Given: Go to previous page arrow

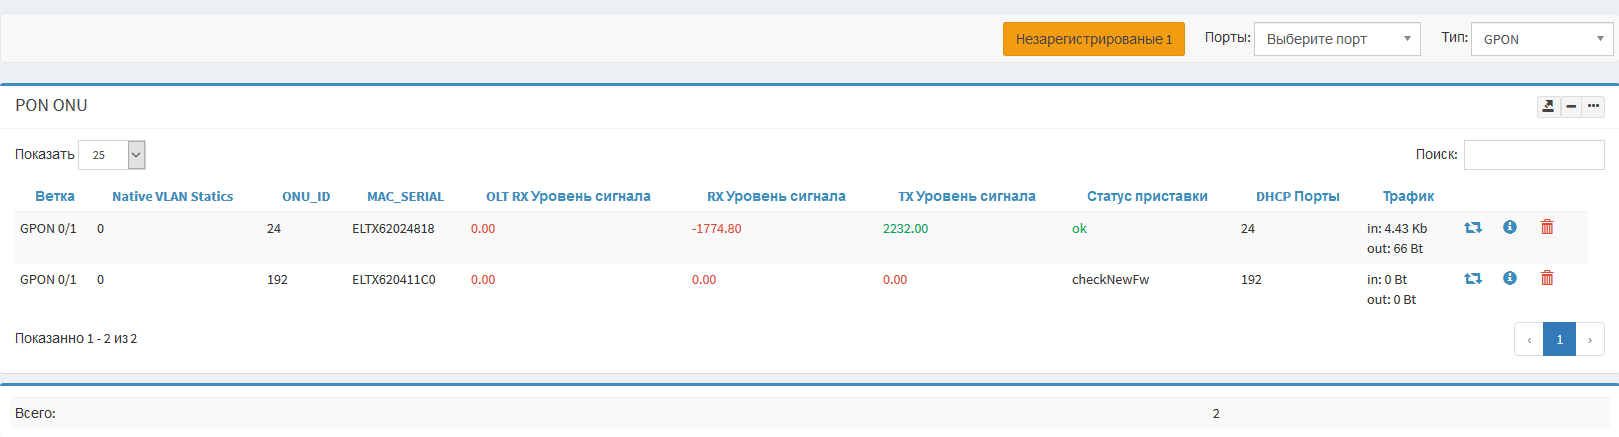Looking at the screenshot, I should click(x=1529, y=339).
